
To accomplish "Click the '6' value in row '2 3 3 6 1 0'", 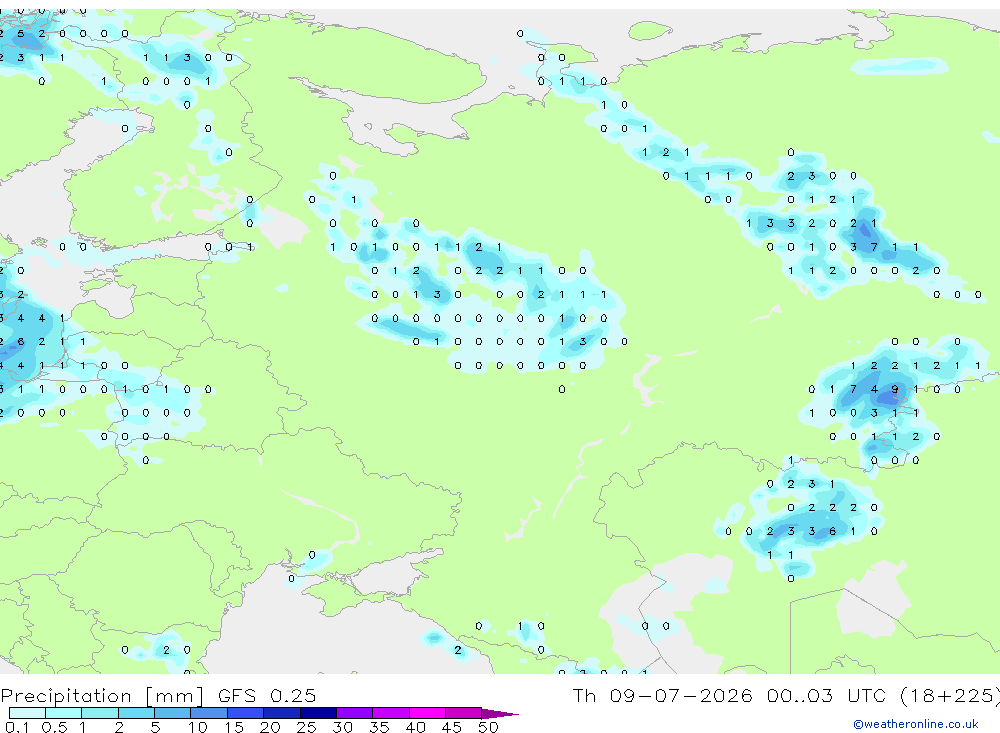I will pos(832,531).
